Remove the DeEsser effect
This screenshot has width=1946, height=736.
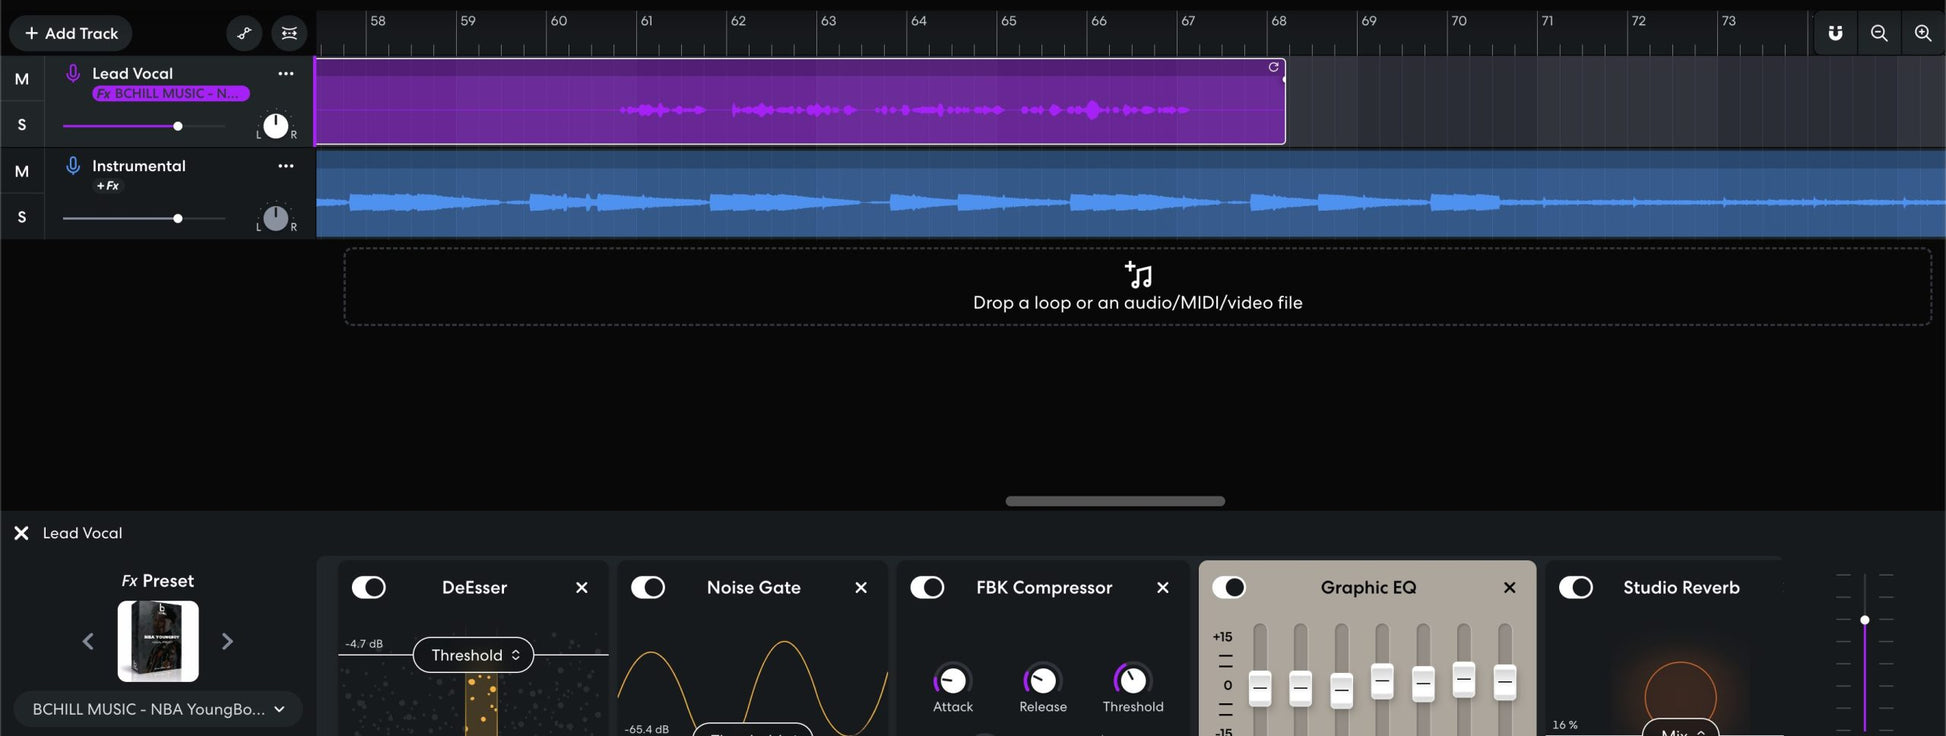pos(582,588)
